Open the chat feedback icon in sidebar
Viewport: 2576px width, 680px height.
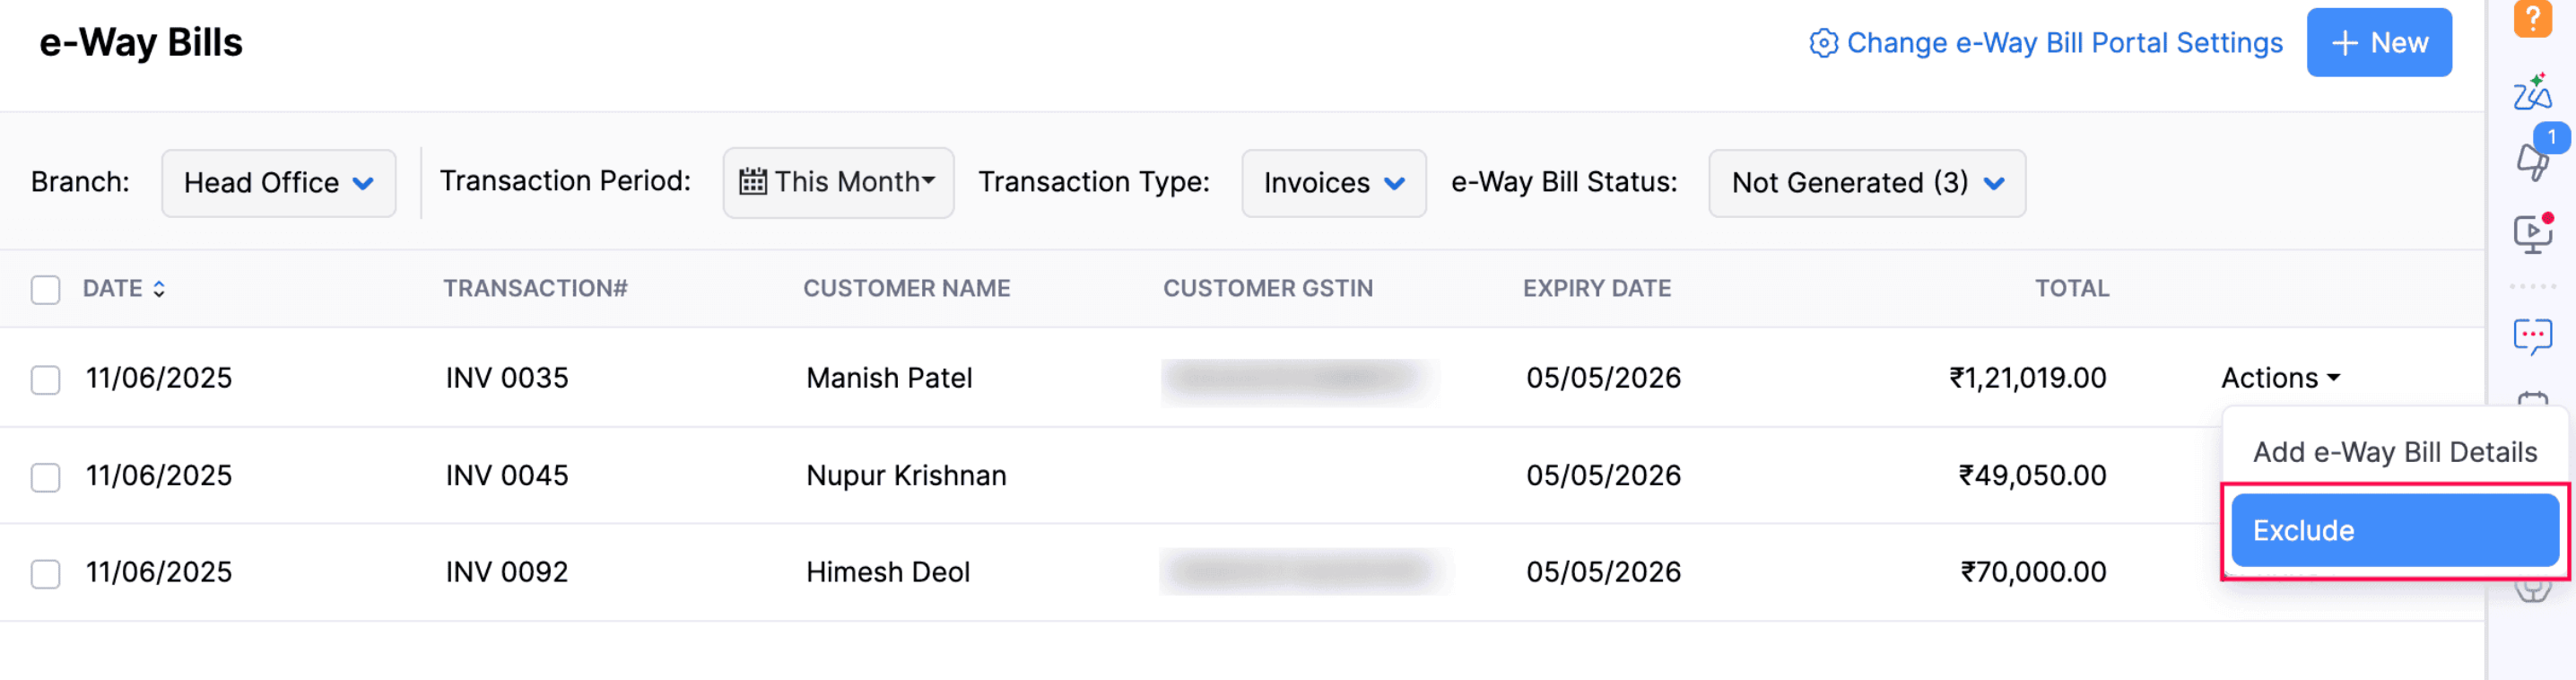[2534, 337]
